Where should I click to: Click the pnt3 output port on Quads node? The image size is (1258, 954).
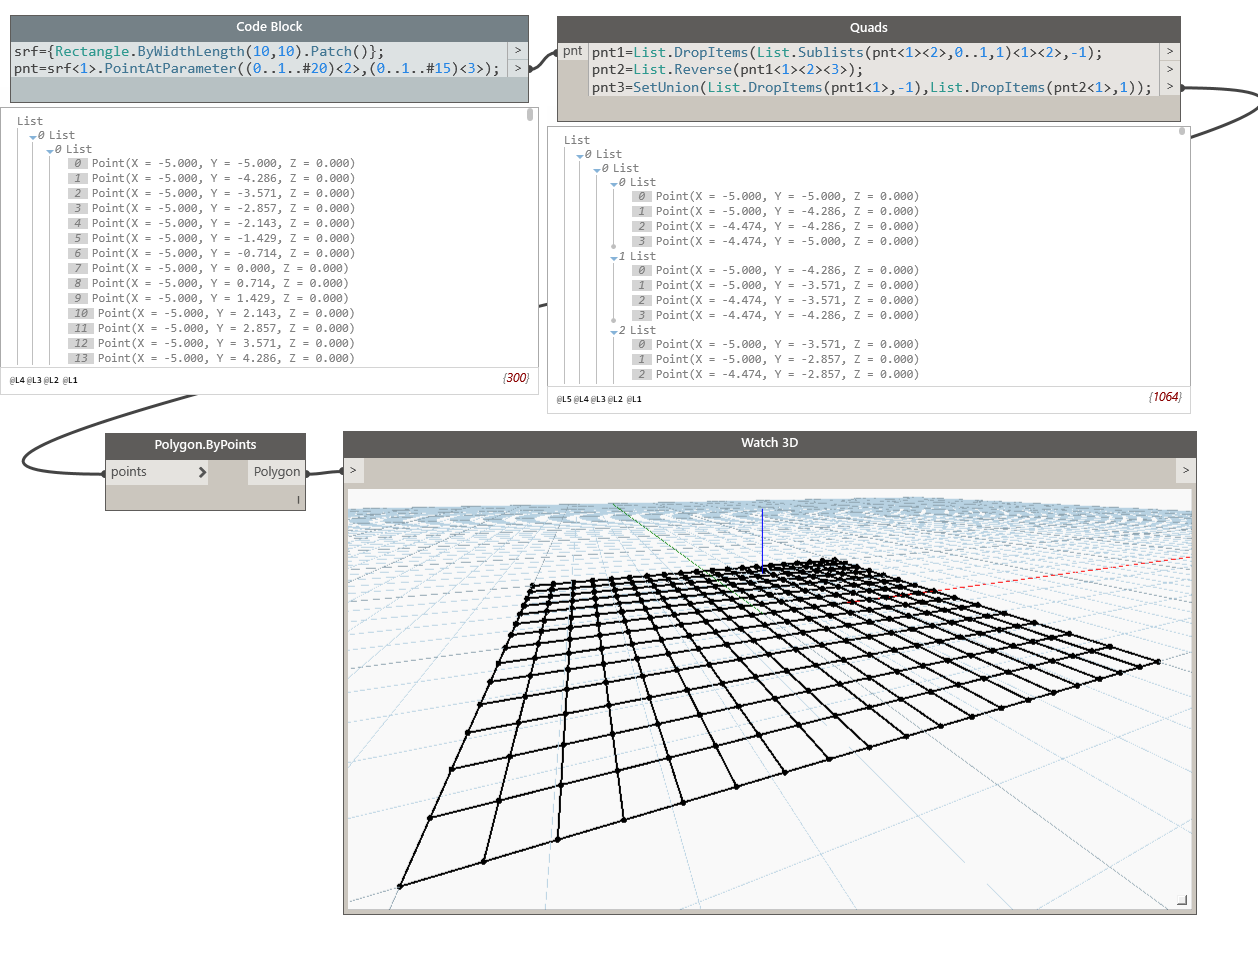tap(1170, 87)
